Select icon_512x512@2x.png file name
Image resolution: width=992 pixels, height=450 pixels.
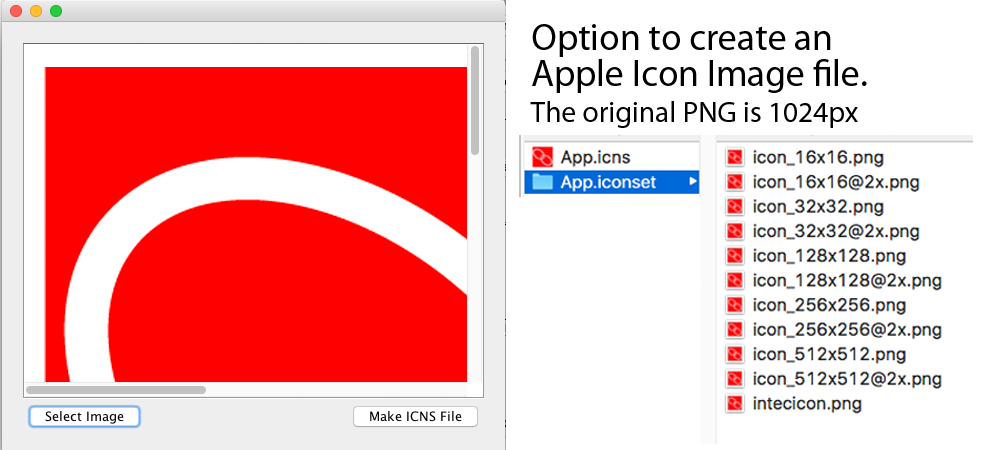pyautogui.click(x=847, y=379)
